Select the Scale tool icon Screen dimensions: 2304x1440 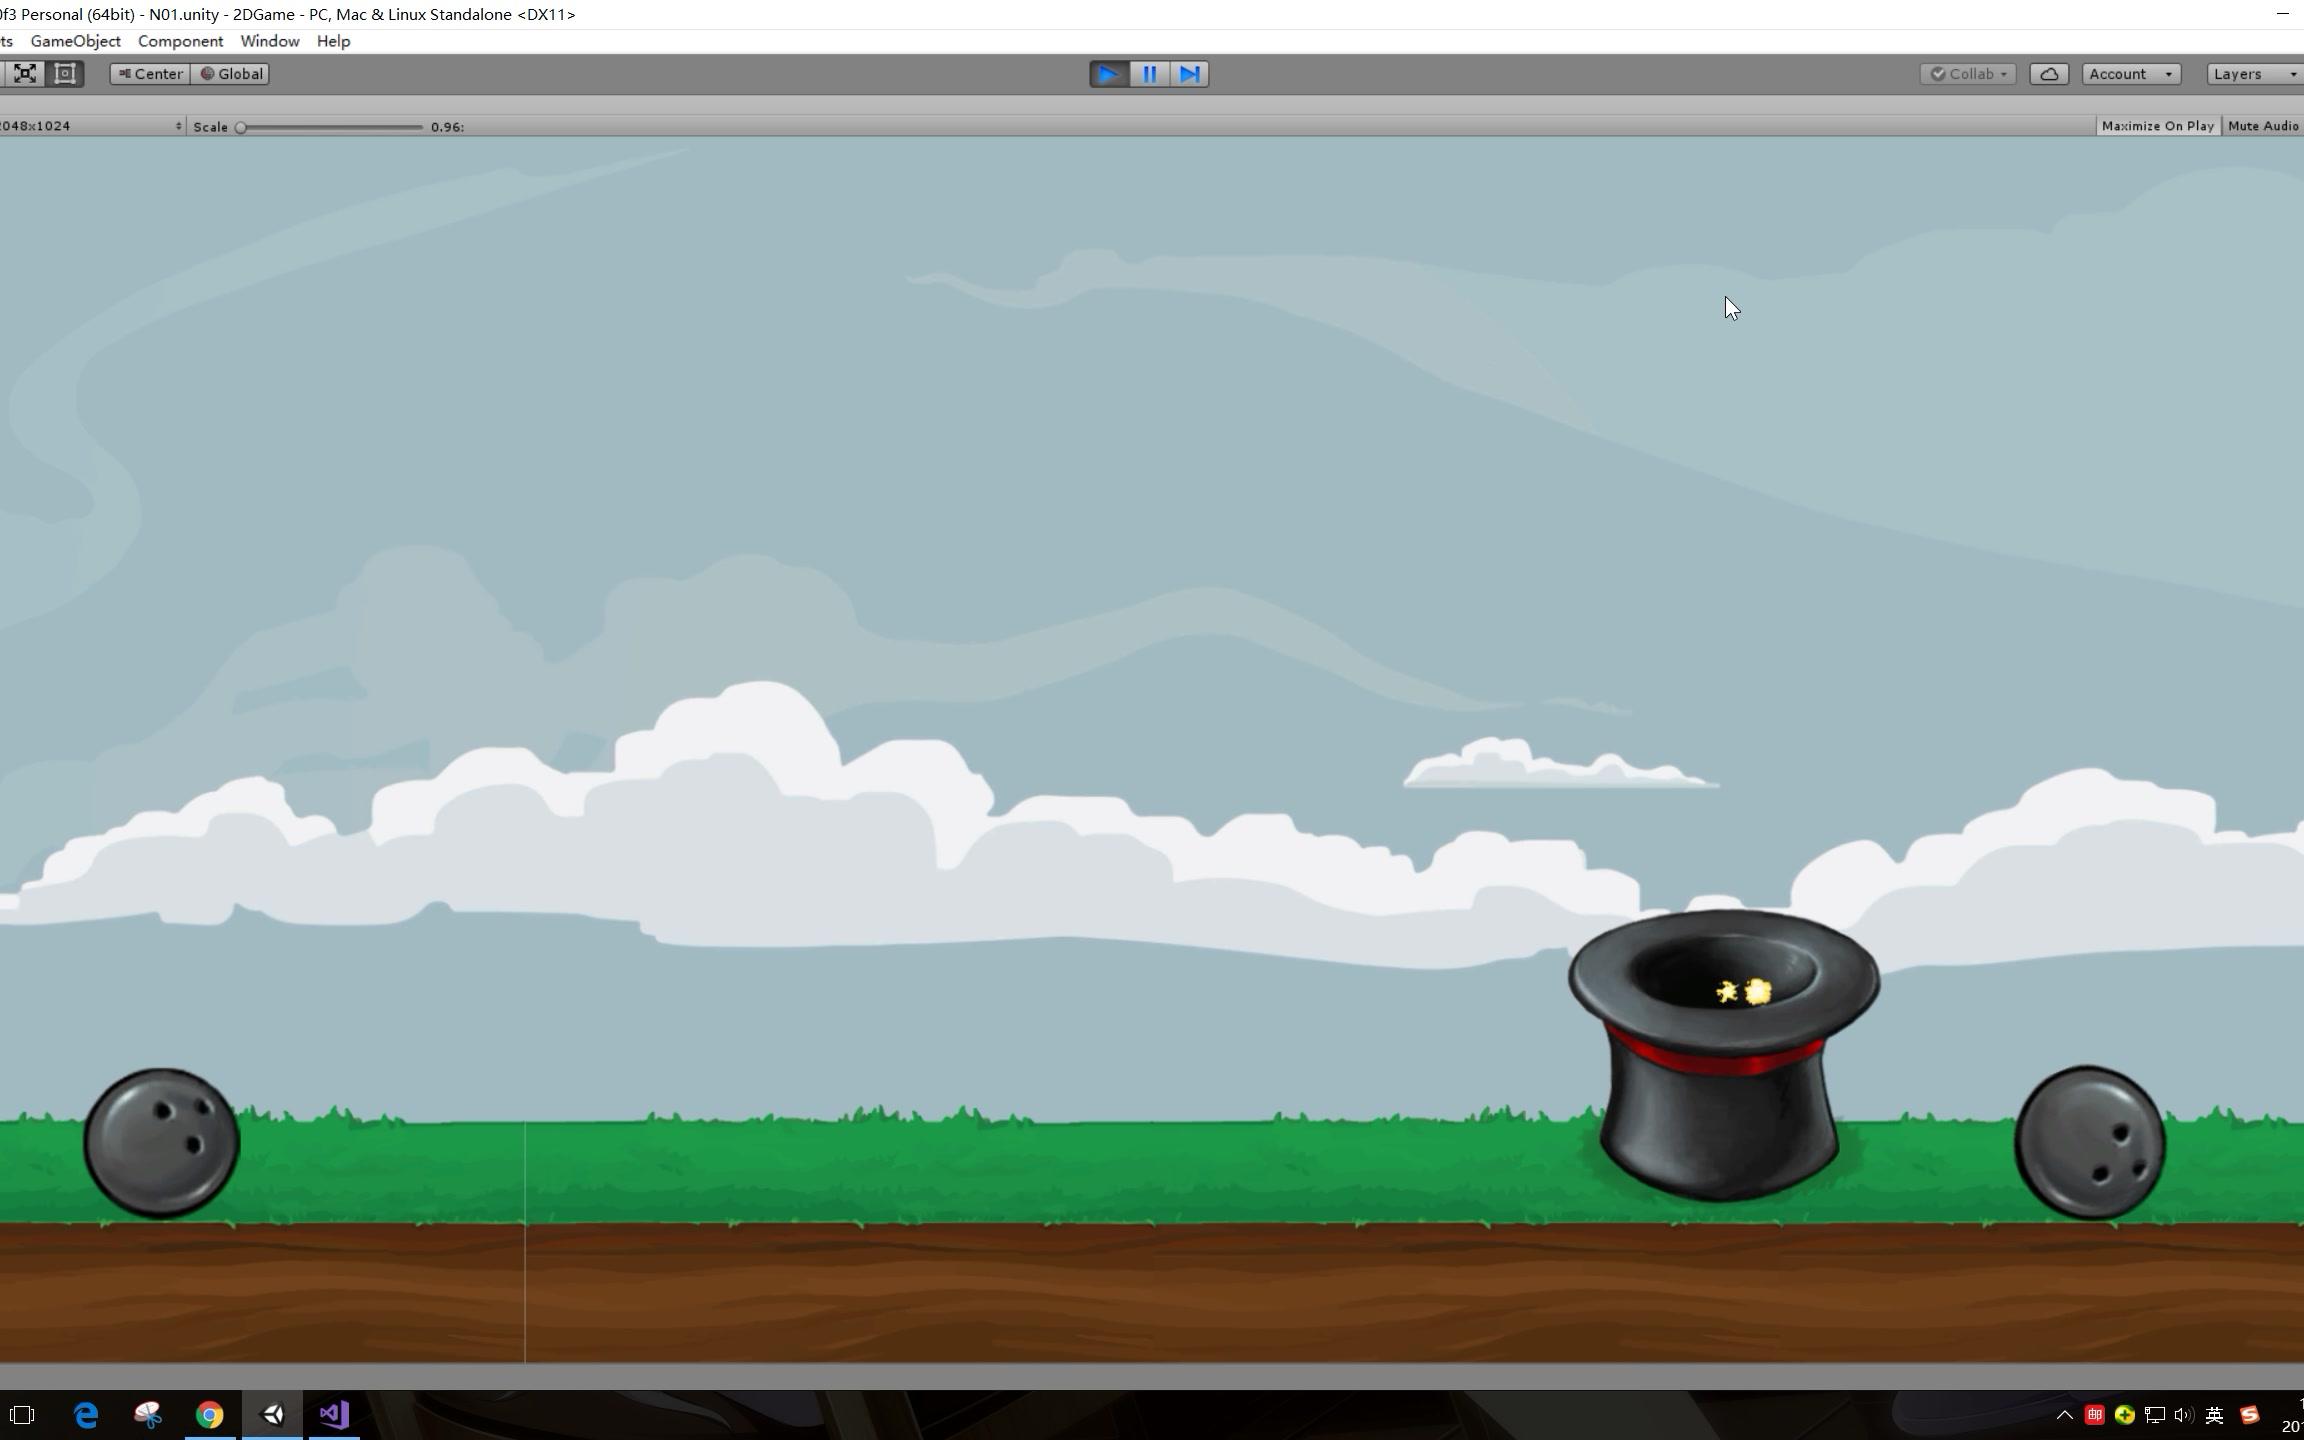coord(25,73)
